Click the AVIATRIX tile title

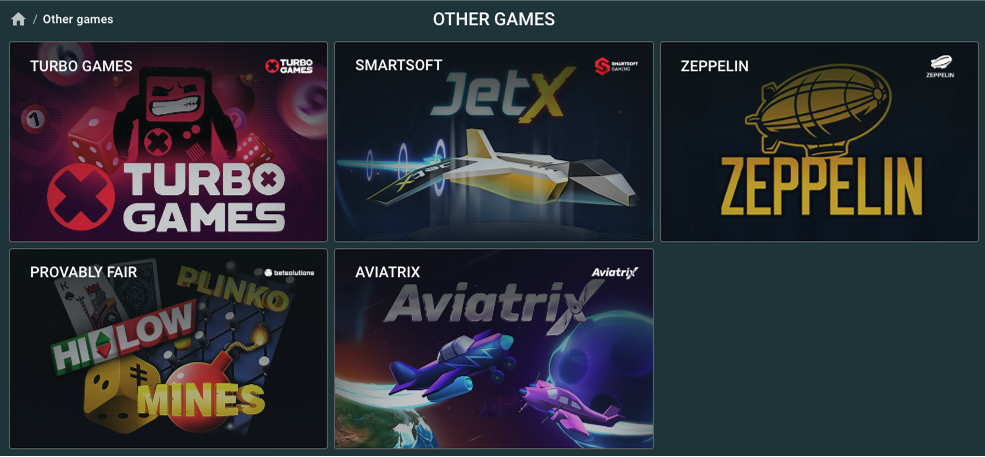click(388, 272)
